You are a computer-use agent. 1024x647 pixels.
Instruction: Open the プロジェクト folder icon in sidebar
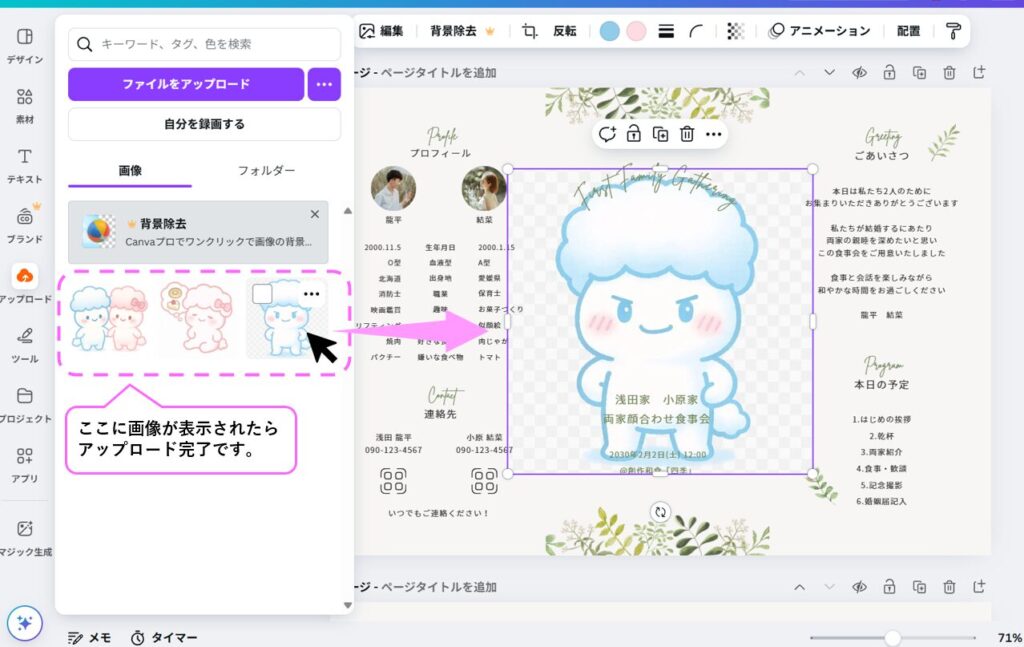[25, 403]
